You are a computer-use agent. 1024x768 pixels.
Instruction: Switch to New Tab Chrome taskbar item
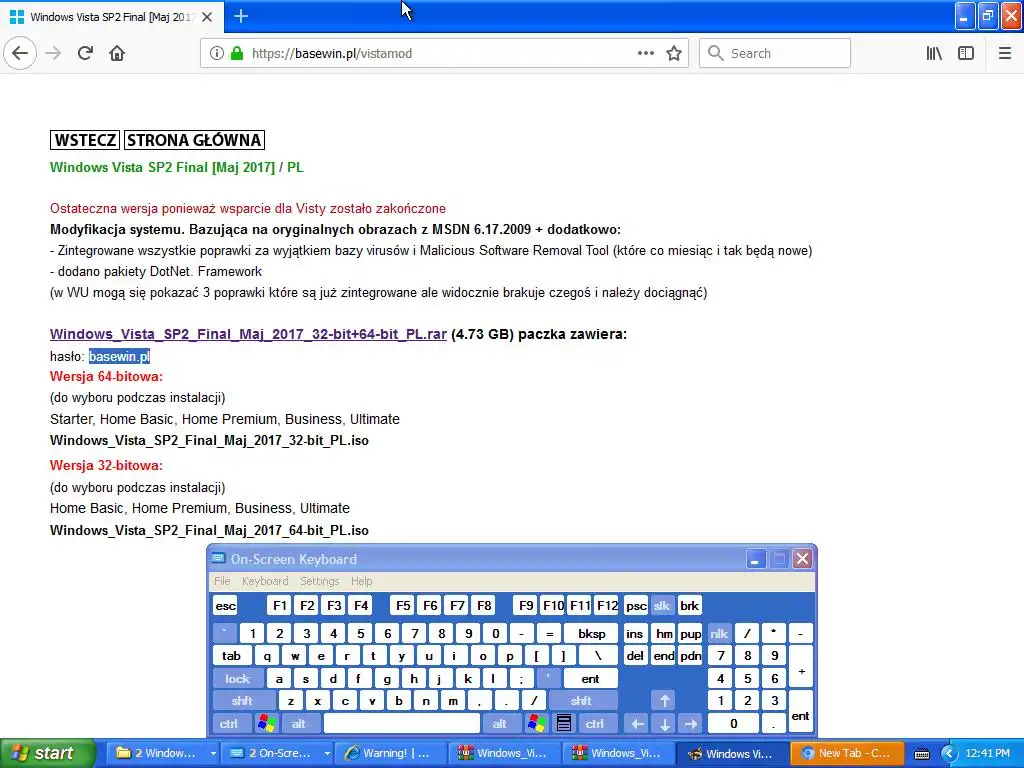846,753
